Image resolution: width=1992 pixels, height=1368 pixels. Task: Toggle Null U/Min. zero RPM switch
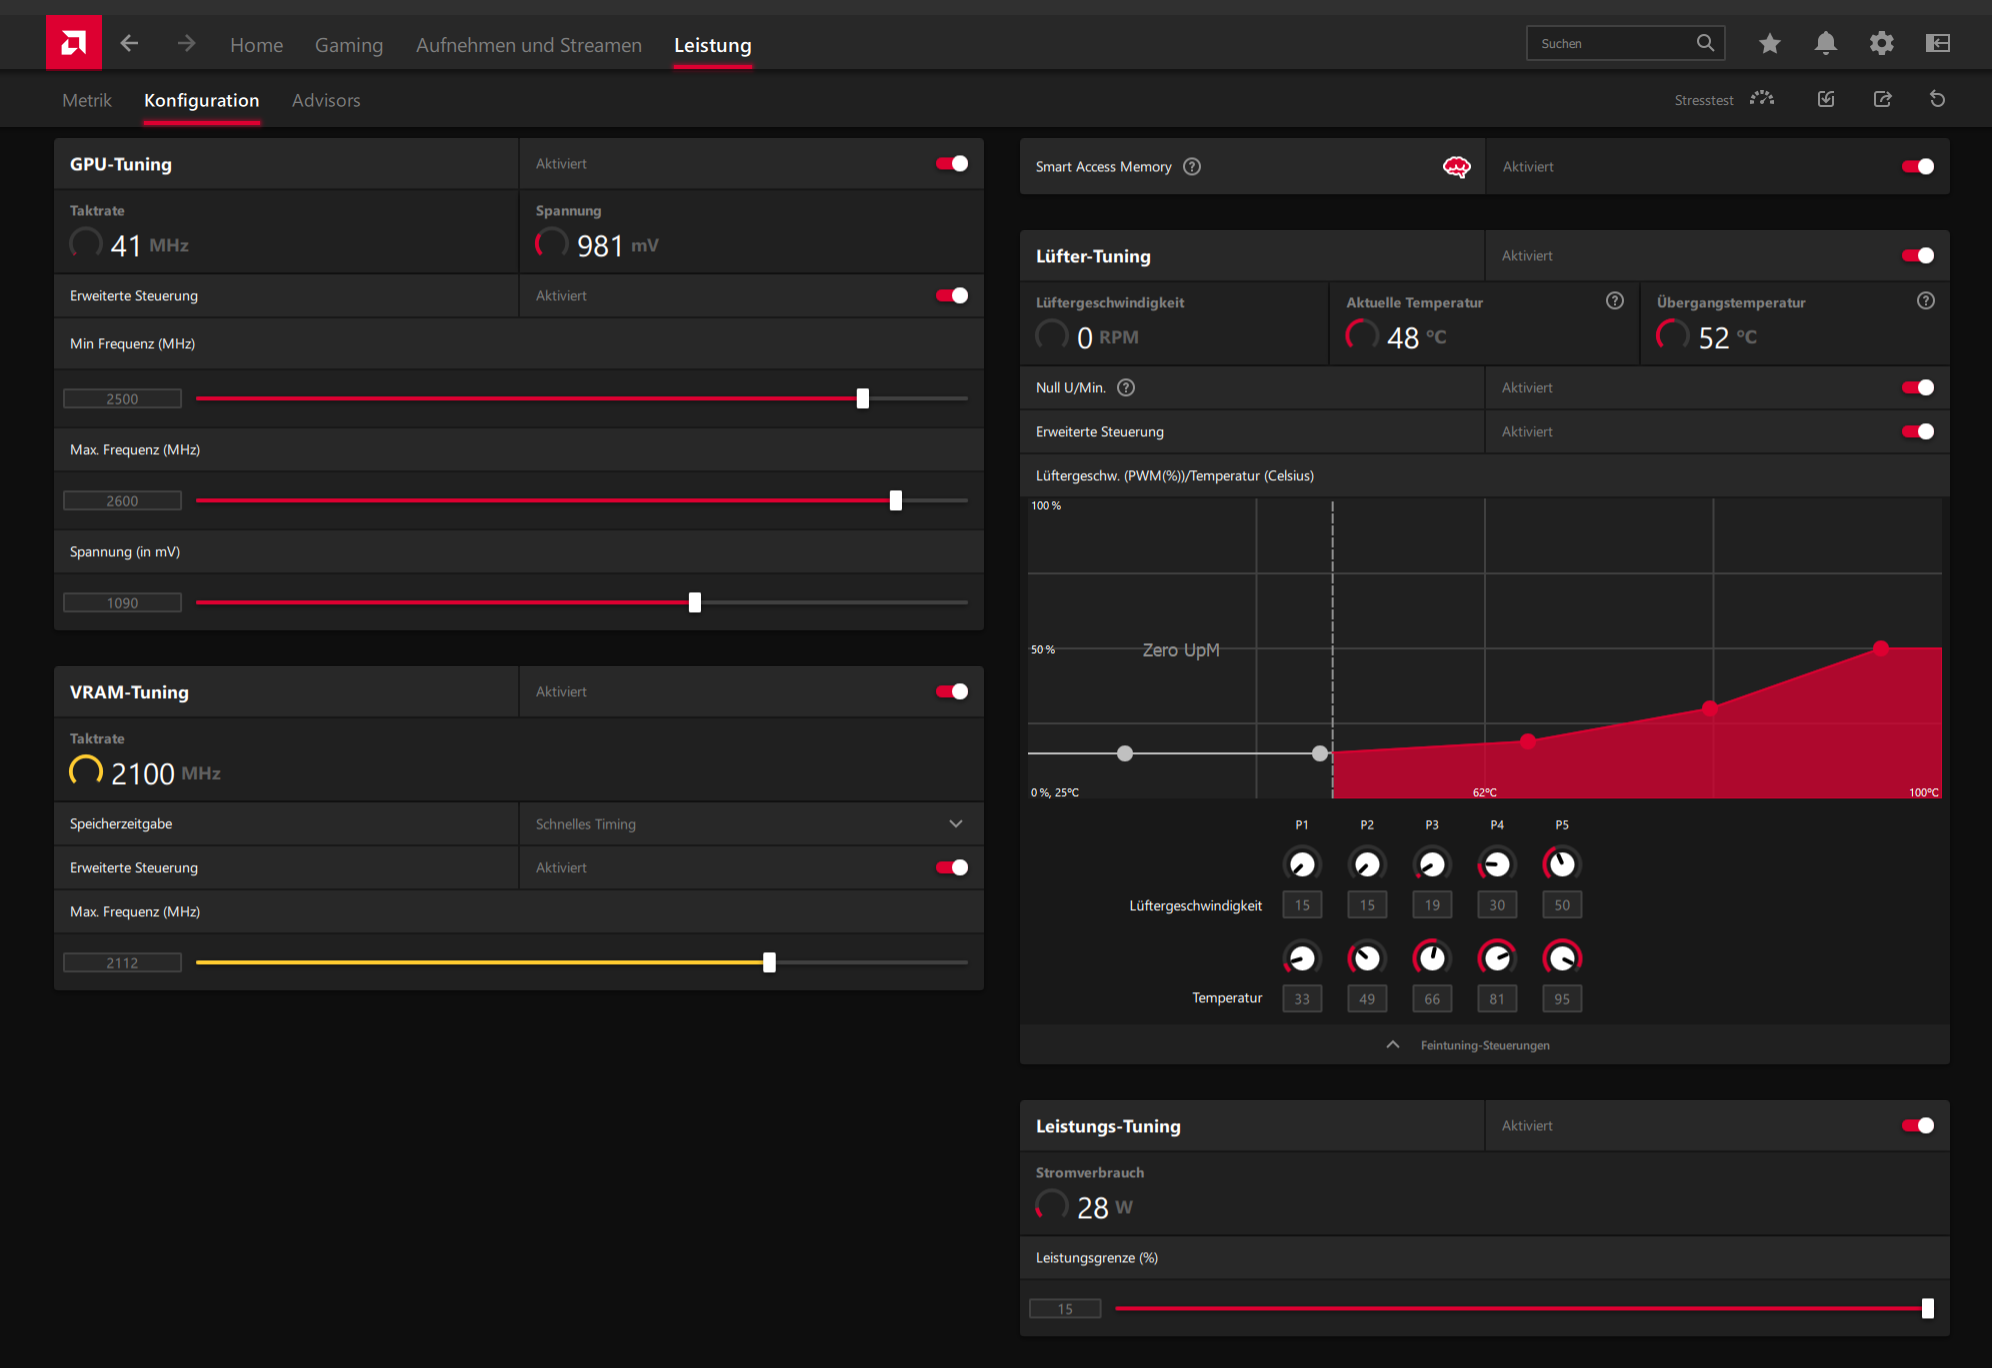tap(1917, 388)
